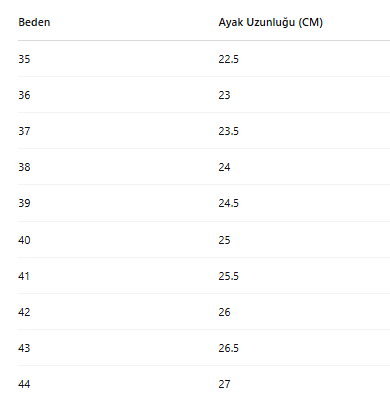
Task: Select size 40 cell
Action: (x=24, y=240)
